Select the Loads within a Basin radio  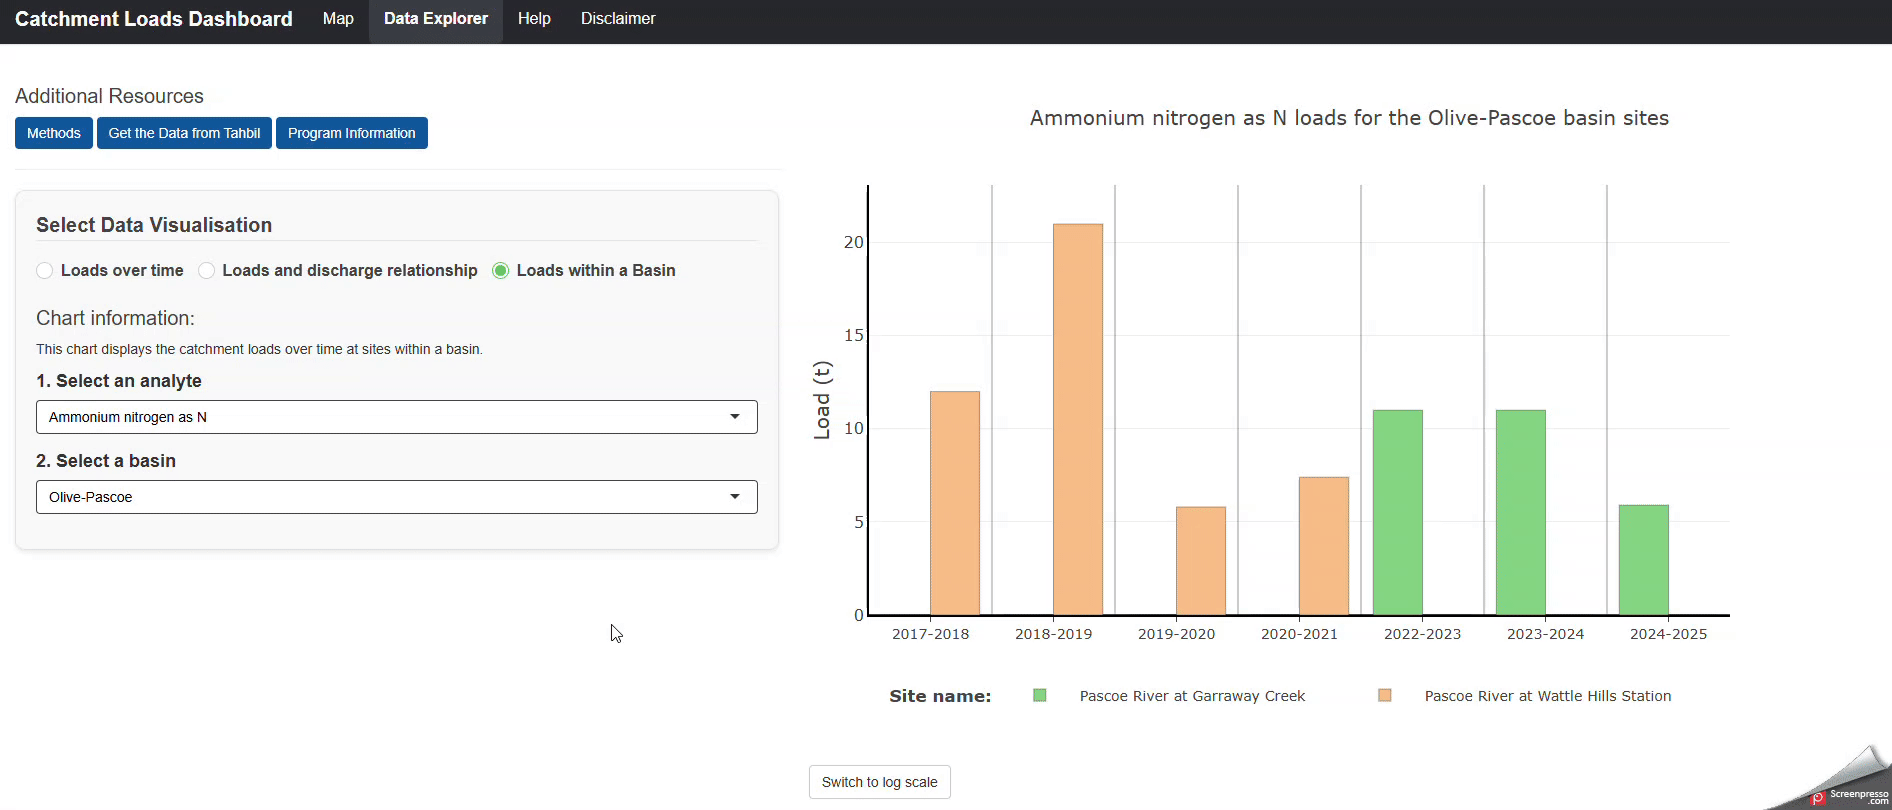[x=500, y=270]
